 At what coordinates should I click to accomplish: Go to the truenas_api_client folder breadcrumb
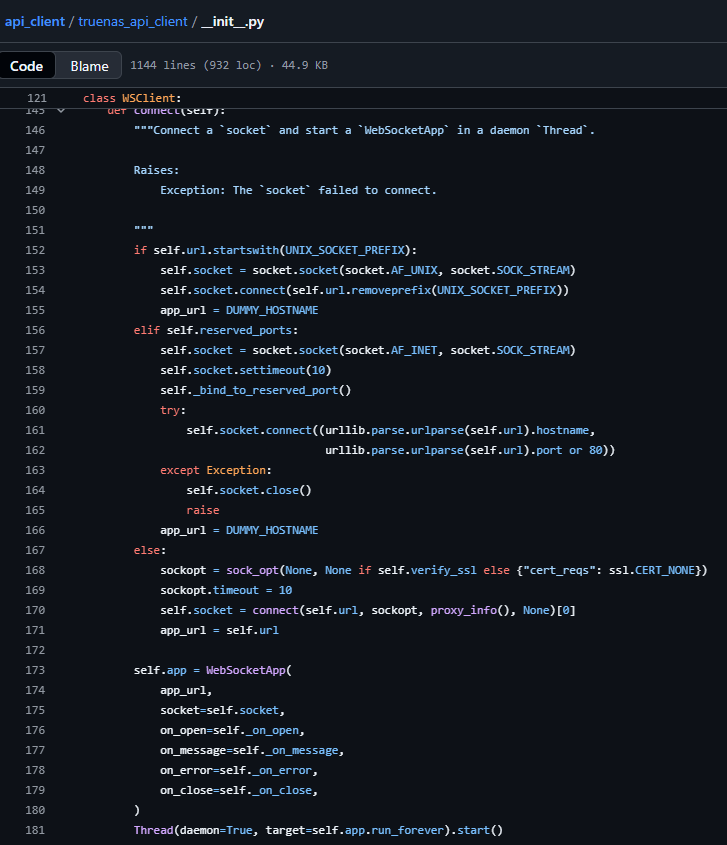(132, 21)
